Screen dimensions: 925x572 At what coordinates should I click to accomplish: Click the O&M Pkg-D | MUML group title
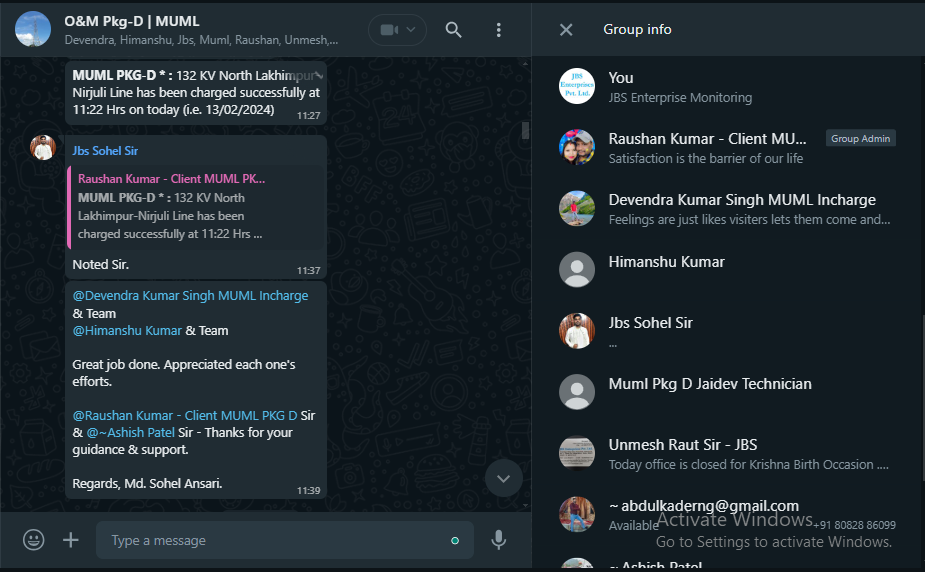click(x=132, y=21)
